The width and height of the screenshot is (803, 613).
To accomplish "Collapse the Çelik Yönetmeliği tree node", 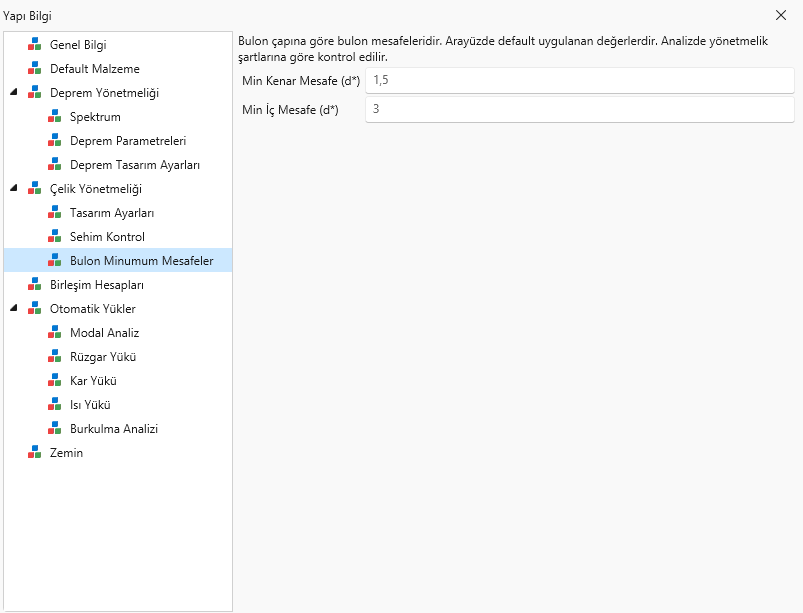I will 14,188.
